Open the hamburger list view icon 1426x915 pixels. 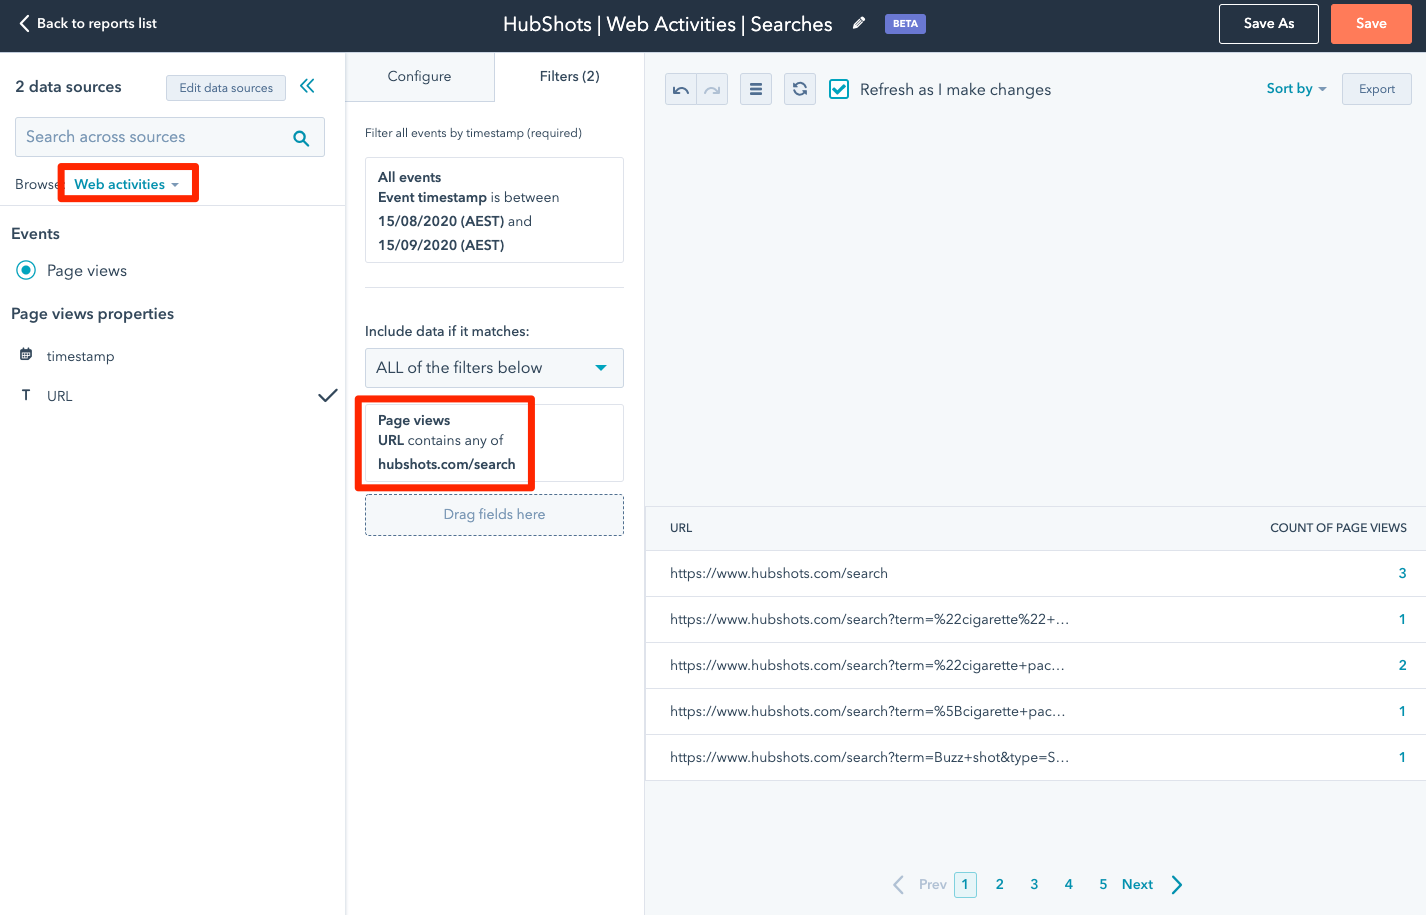756,90
